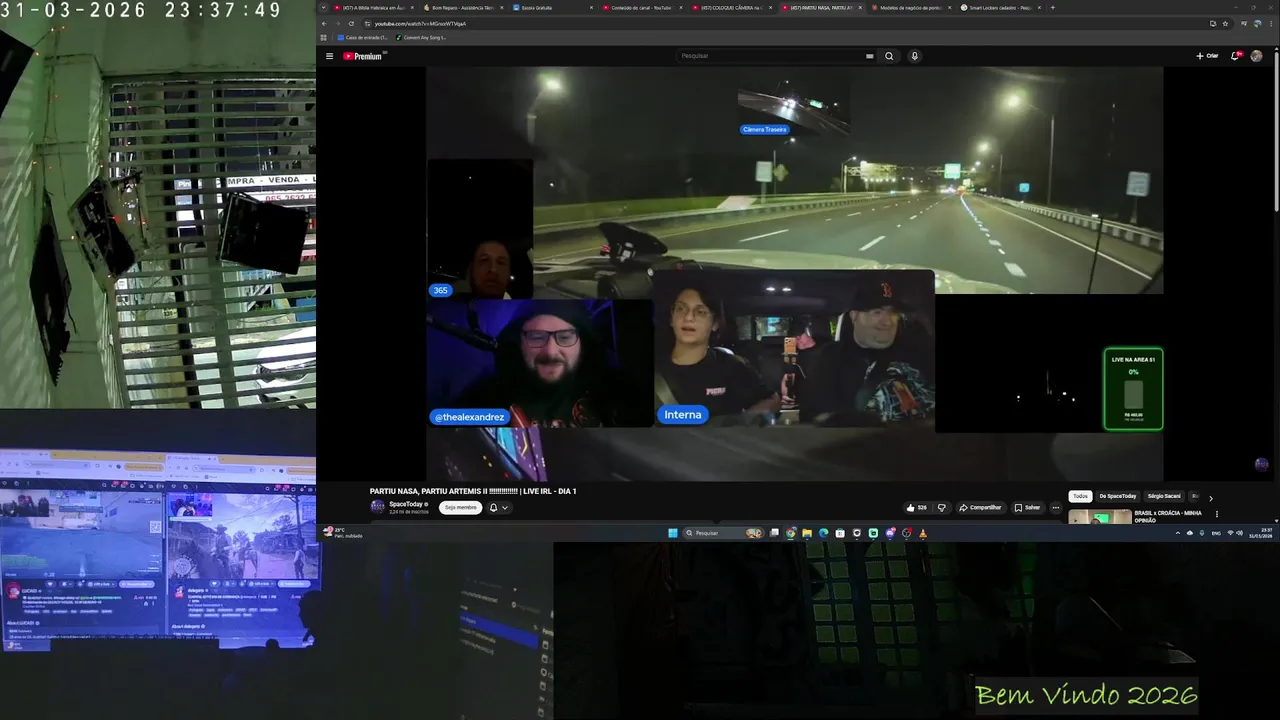1280x720 pixels.
Task: Switch to Escola Gratuita browser tab
Action: (x=554, y=7)
